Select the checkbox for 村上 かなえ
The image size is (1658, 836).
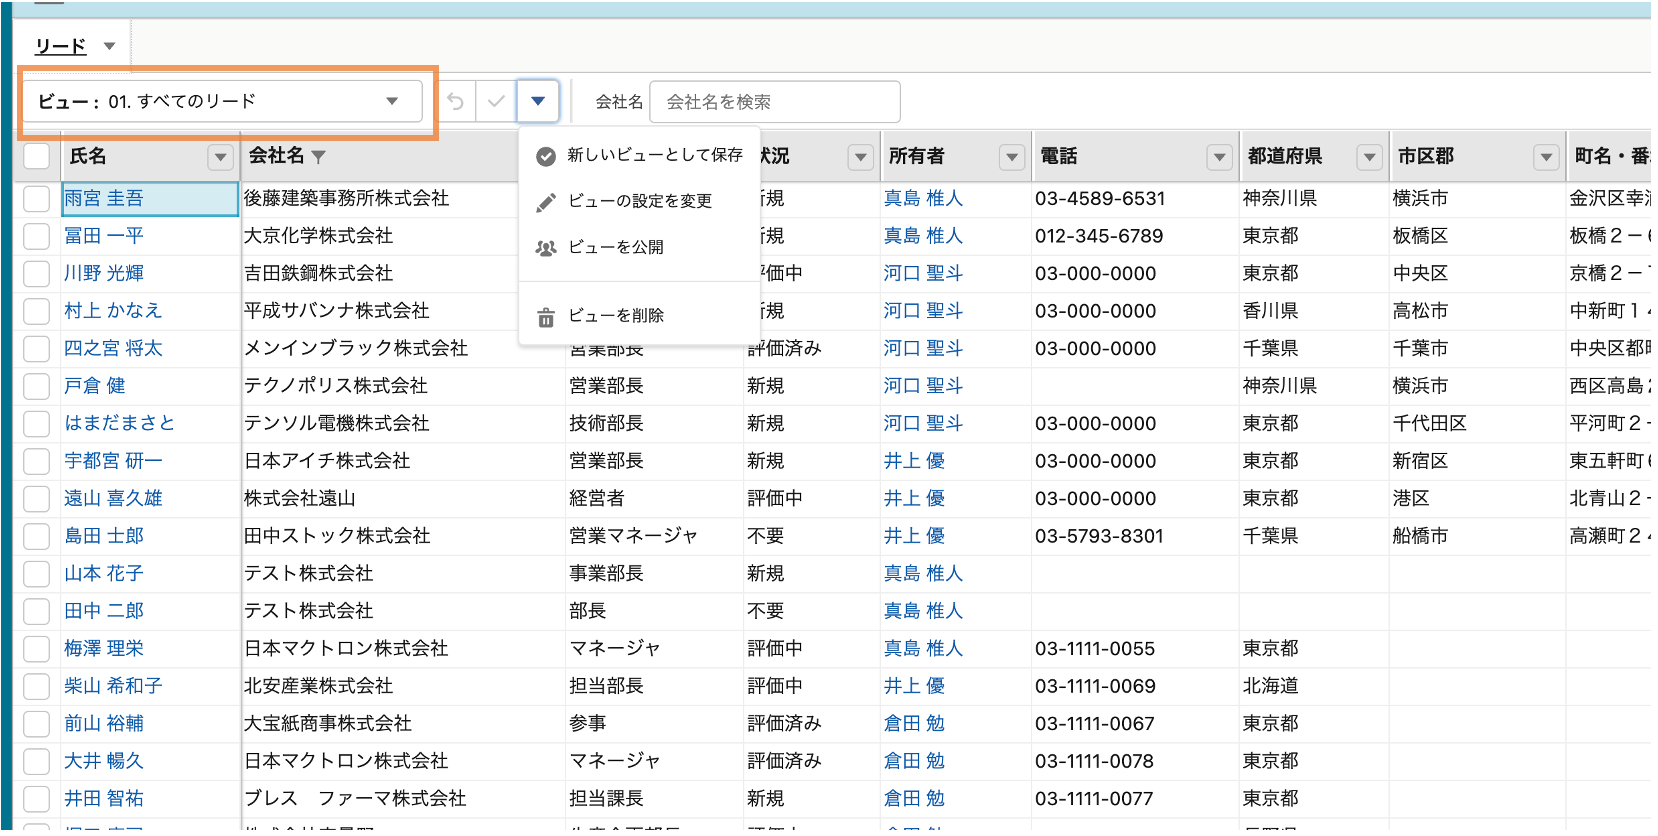[37, 311]
